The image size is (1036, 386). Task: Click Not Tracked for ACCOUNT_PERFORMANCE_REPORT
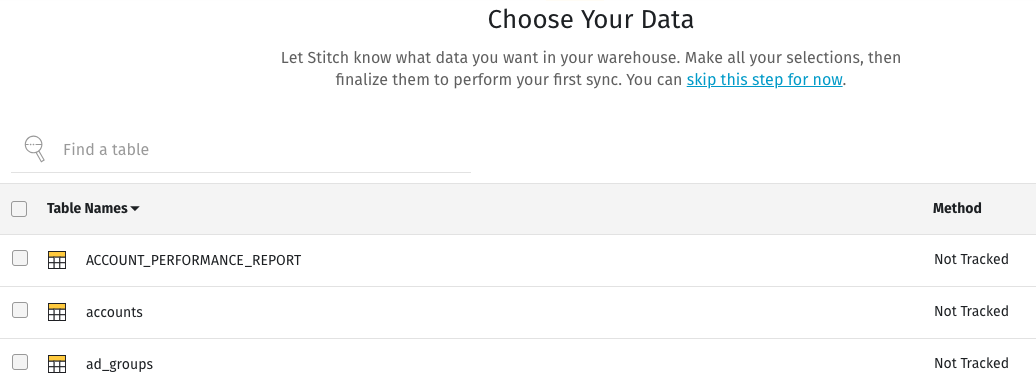pyautogui.click(x=971, y=259)
